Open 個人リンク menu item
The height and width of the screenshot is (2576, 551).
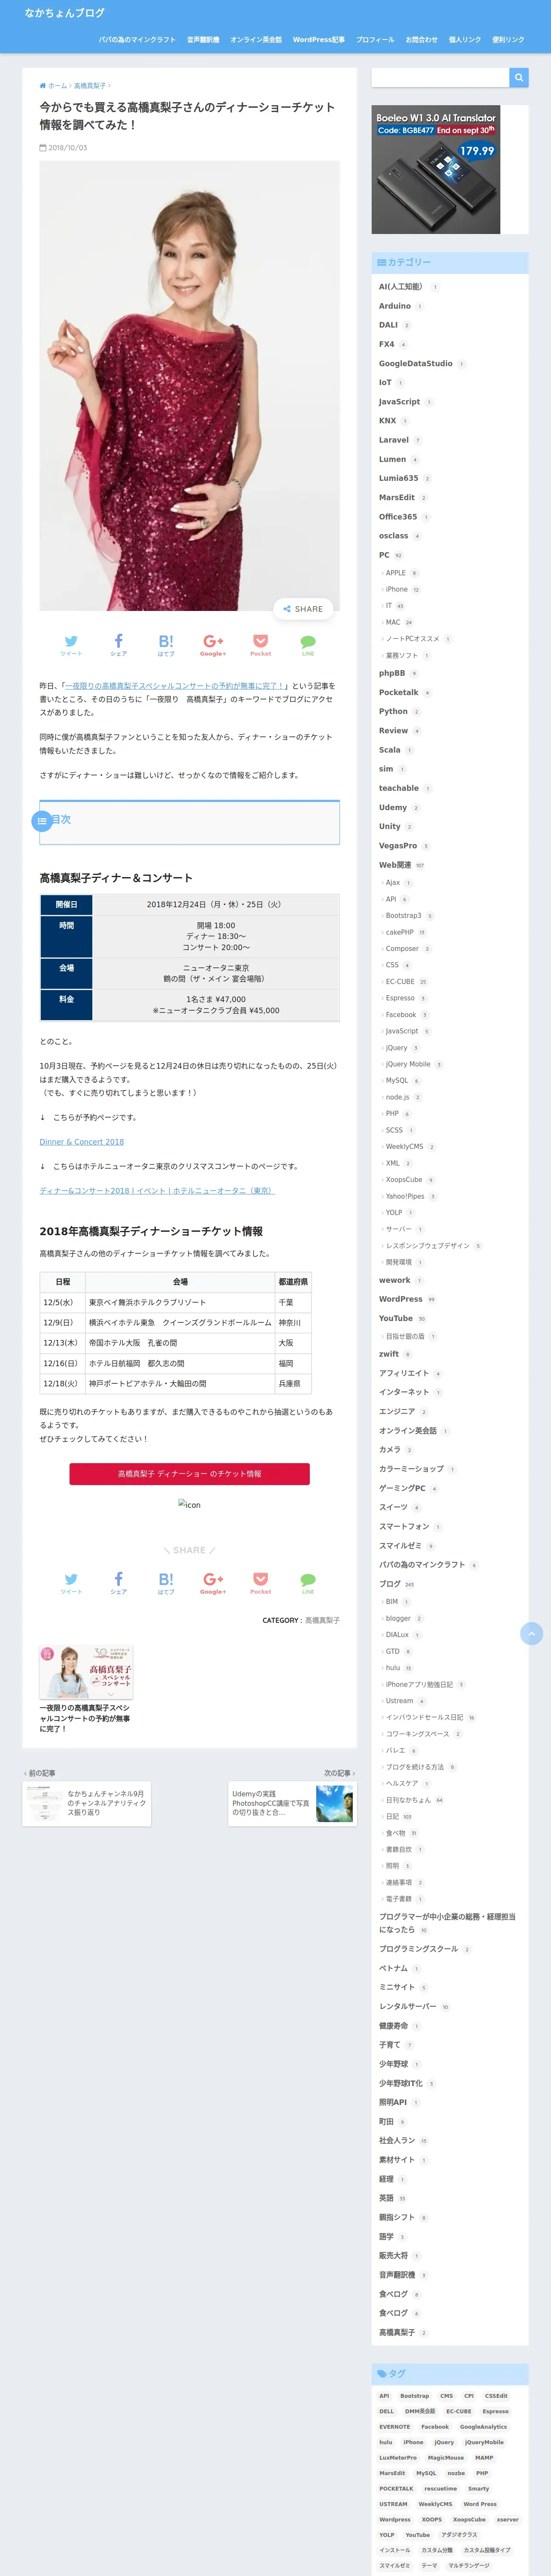pos(465,40)
